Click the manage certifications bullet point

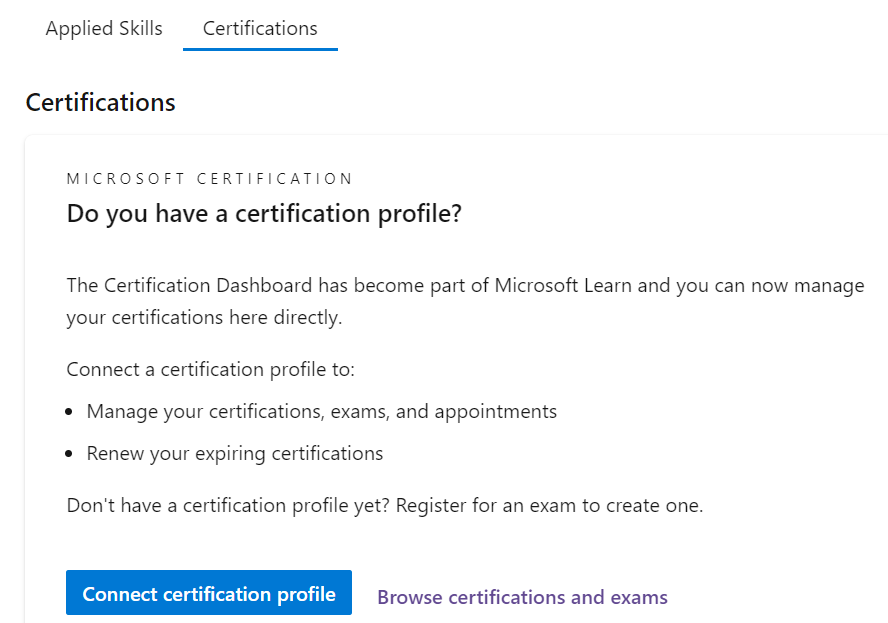(321, 411)
